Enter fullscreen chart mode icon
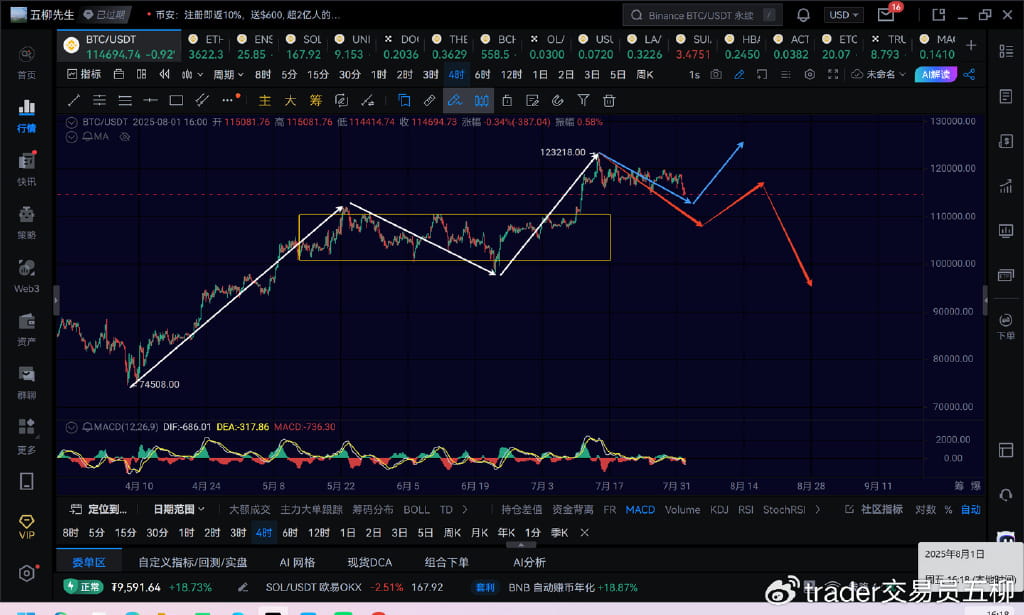 [833, 74]
